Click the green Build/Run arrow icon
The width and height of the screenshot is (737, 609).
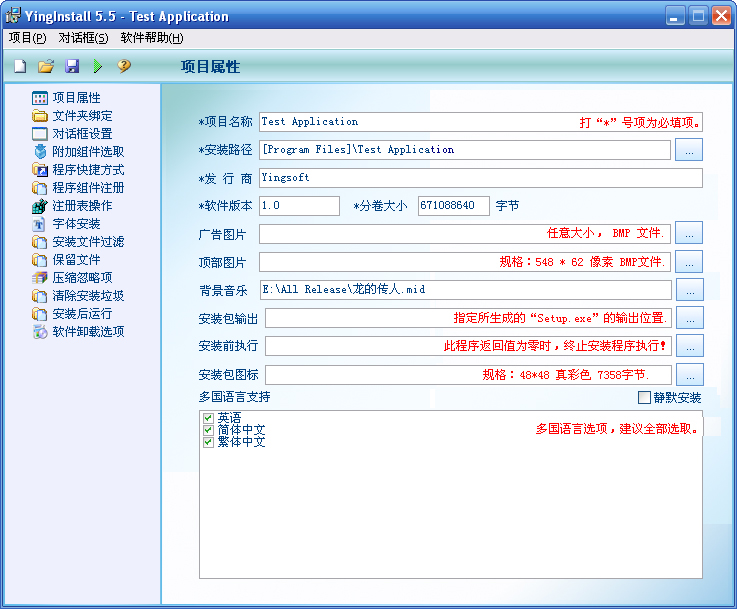(x=98, y=66)
